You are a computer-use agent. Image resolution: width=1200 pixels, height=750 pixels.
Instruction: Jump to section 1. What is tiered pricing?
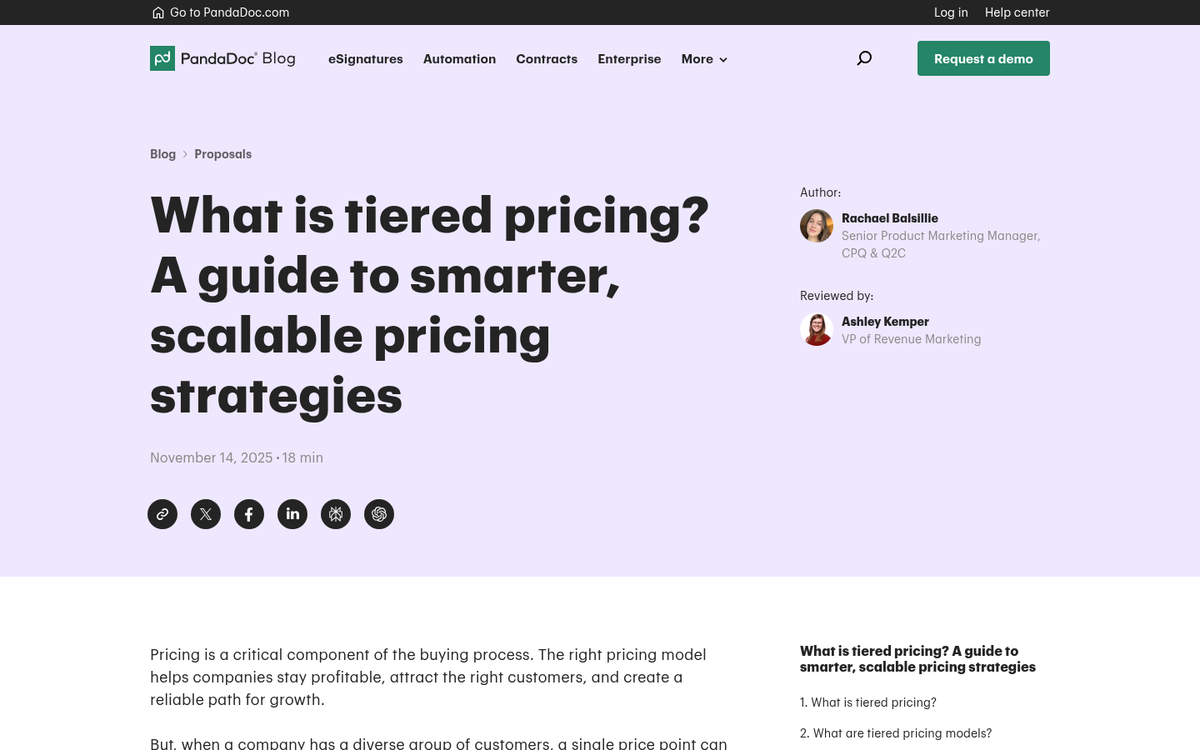point(868,702)
